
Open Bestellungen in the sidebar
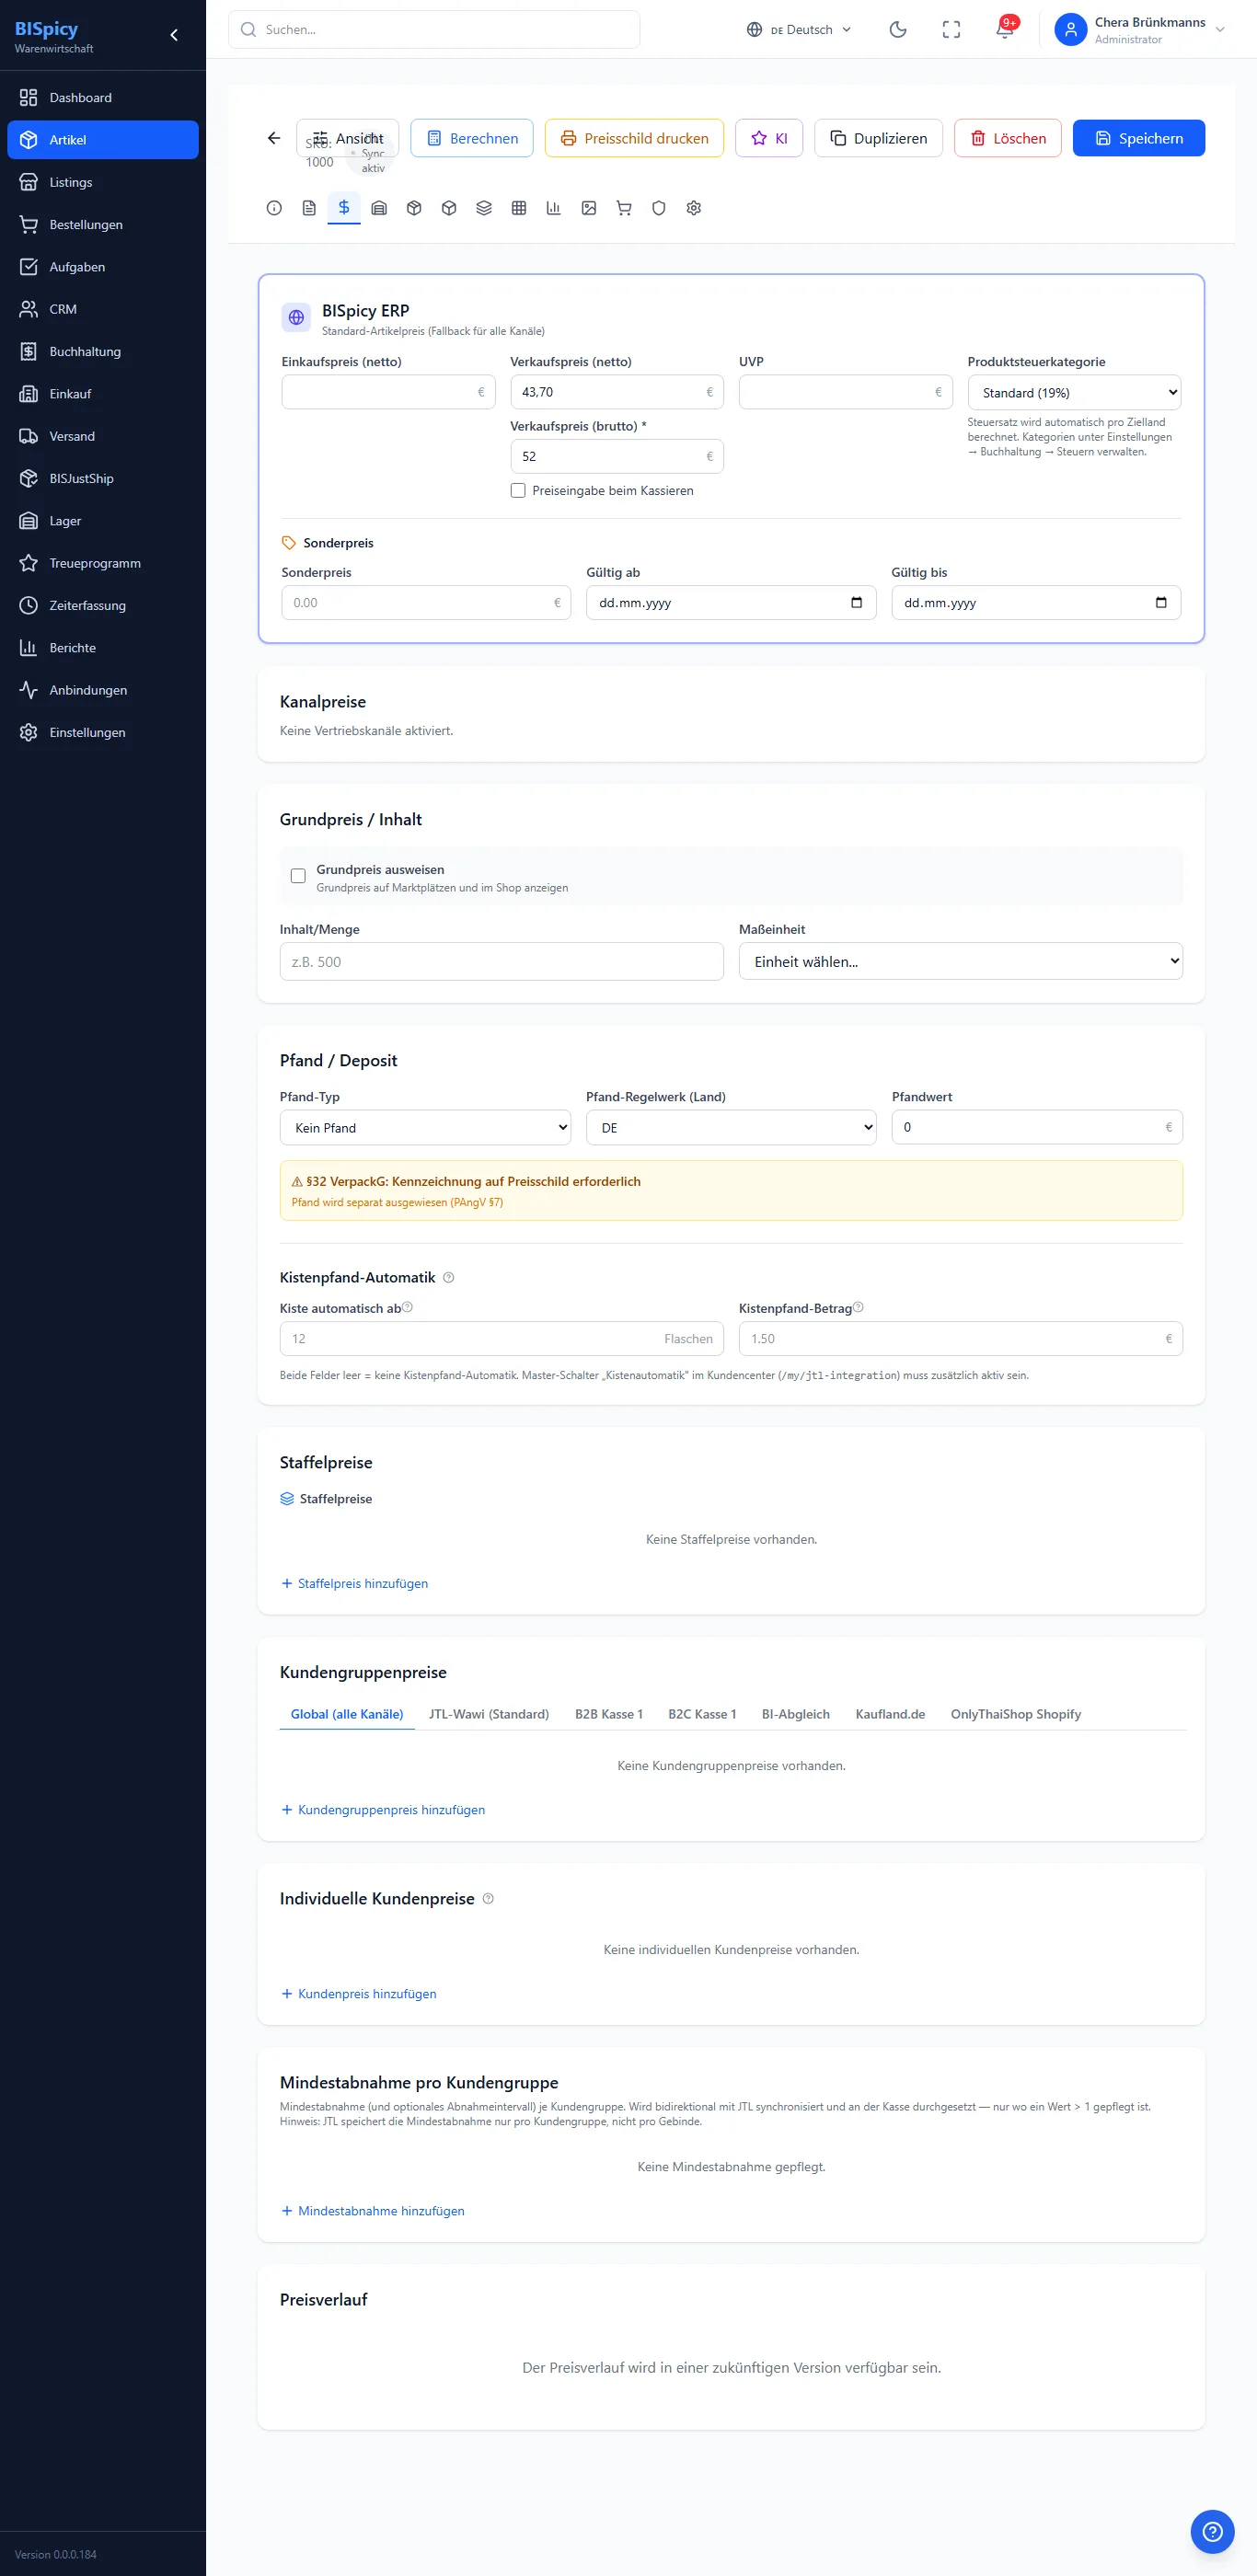(x=103, y=224)
